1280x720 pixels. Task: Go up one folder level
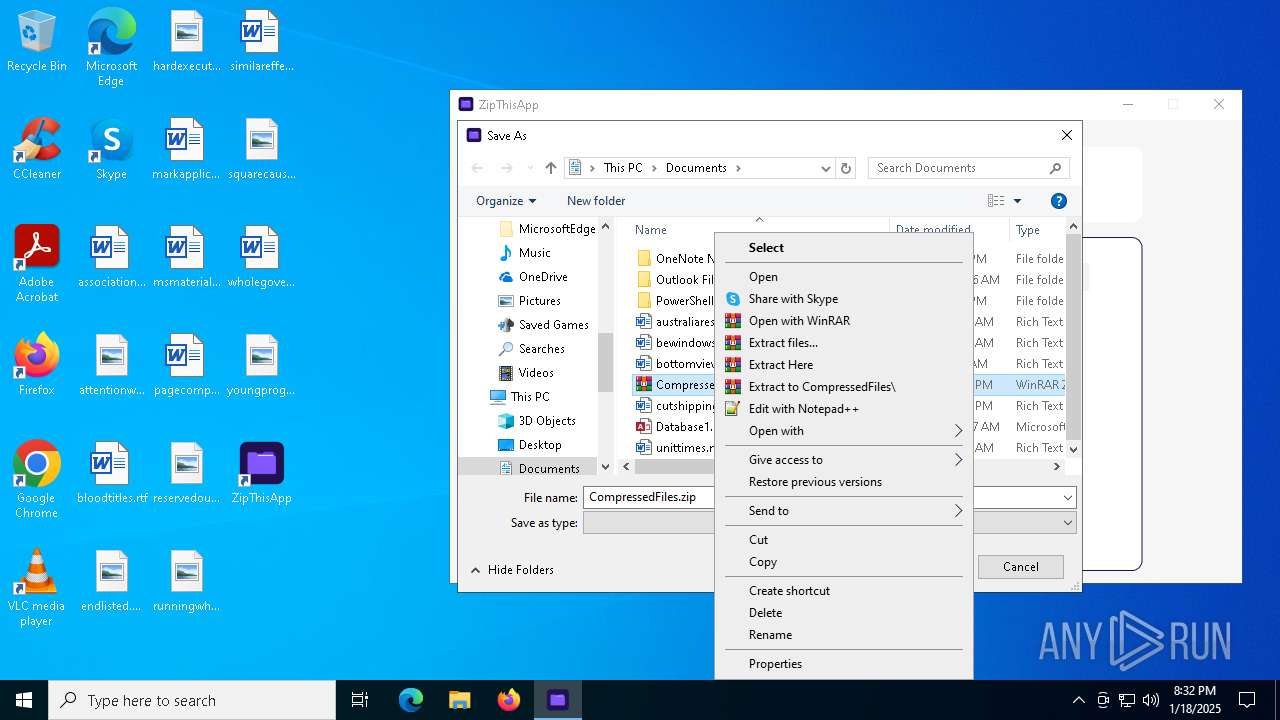click(550, 168)
